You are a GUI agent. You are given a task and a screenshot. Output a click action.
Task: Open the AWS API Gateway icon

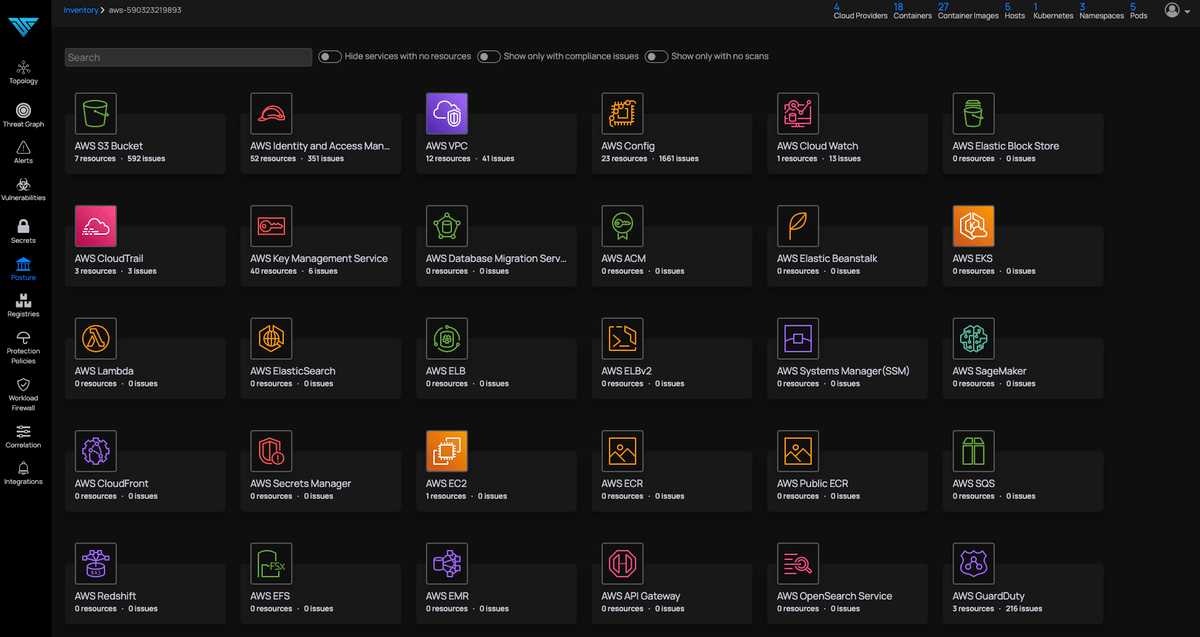point(623,564)
